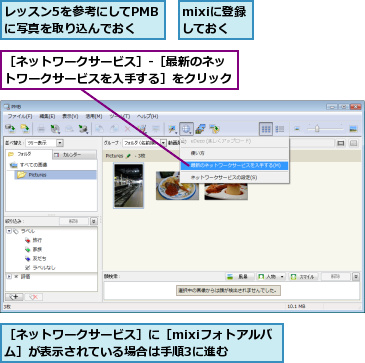Click the disc creation toolbar icon
Screen dimensions: 365x363
(55, 129)
